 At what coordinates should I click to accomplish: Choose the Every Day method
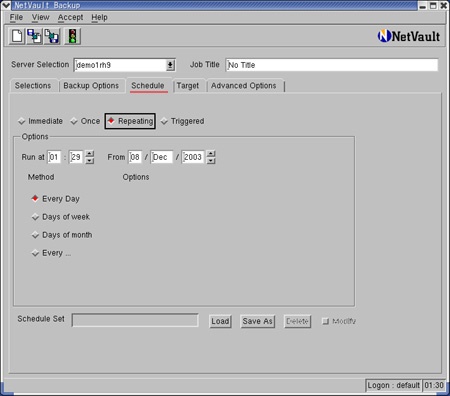[x=55, y=199]
